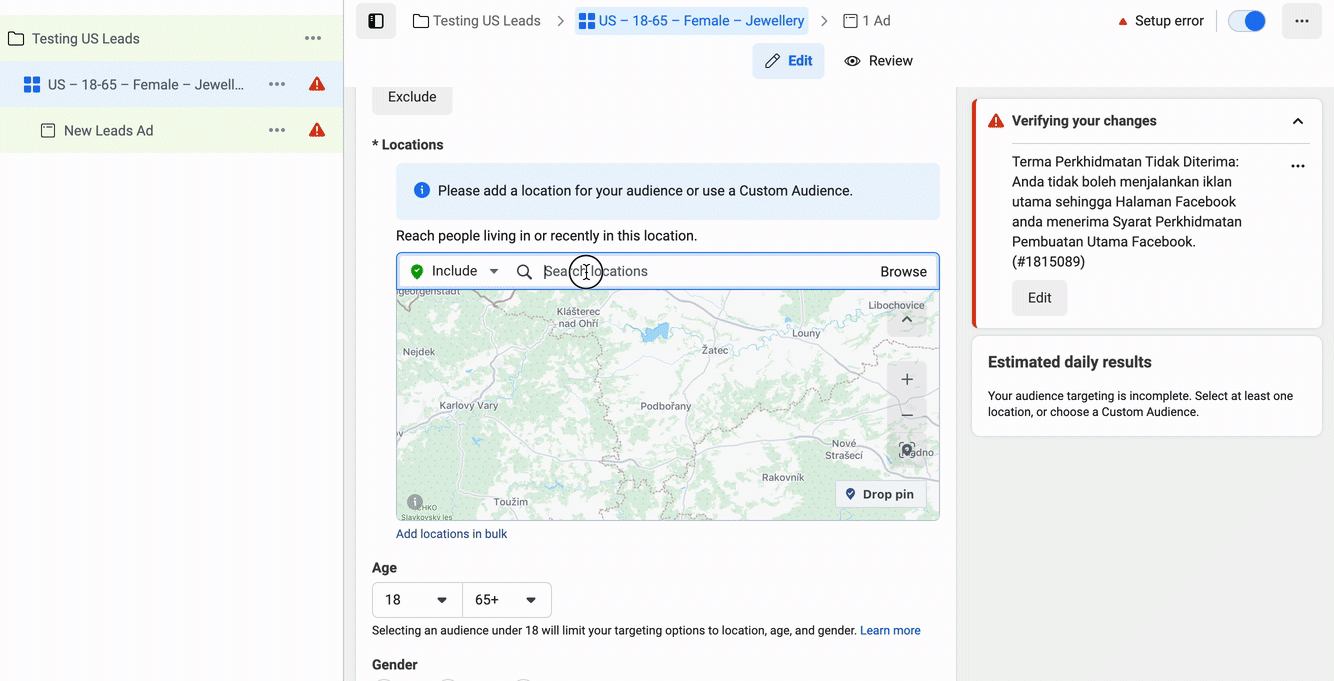This screenshot has width=1334, height=681.
Task: Click the map zoom in plus button
Action: [x=907, y=380]
